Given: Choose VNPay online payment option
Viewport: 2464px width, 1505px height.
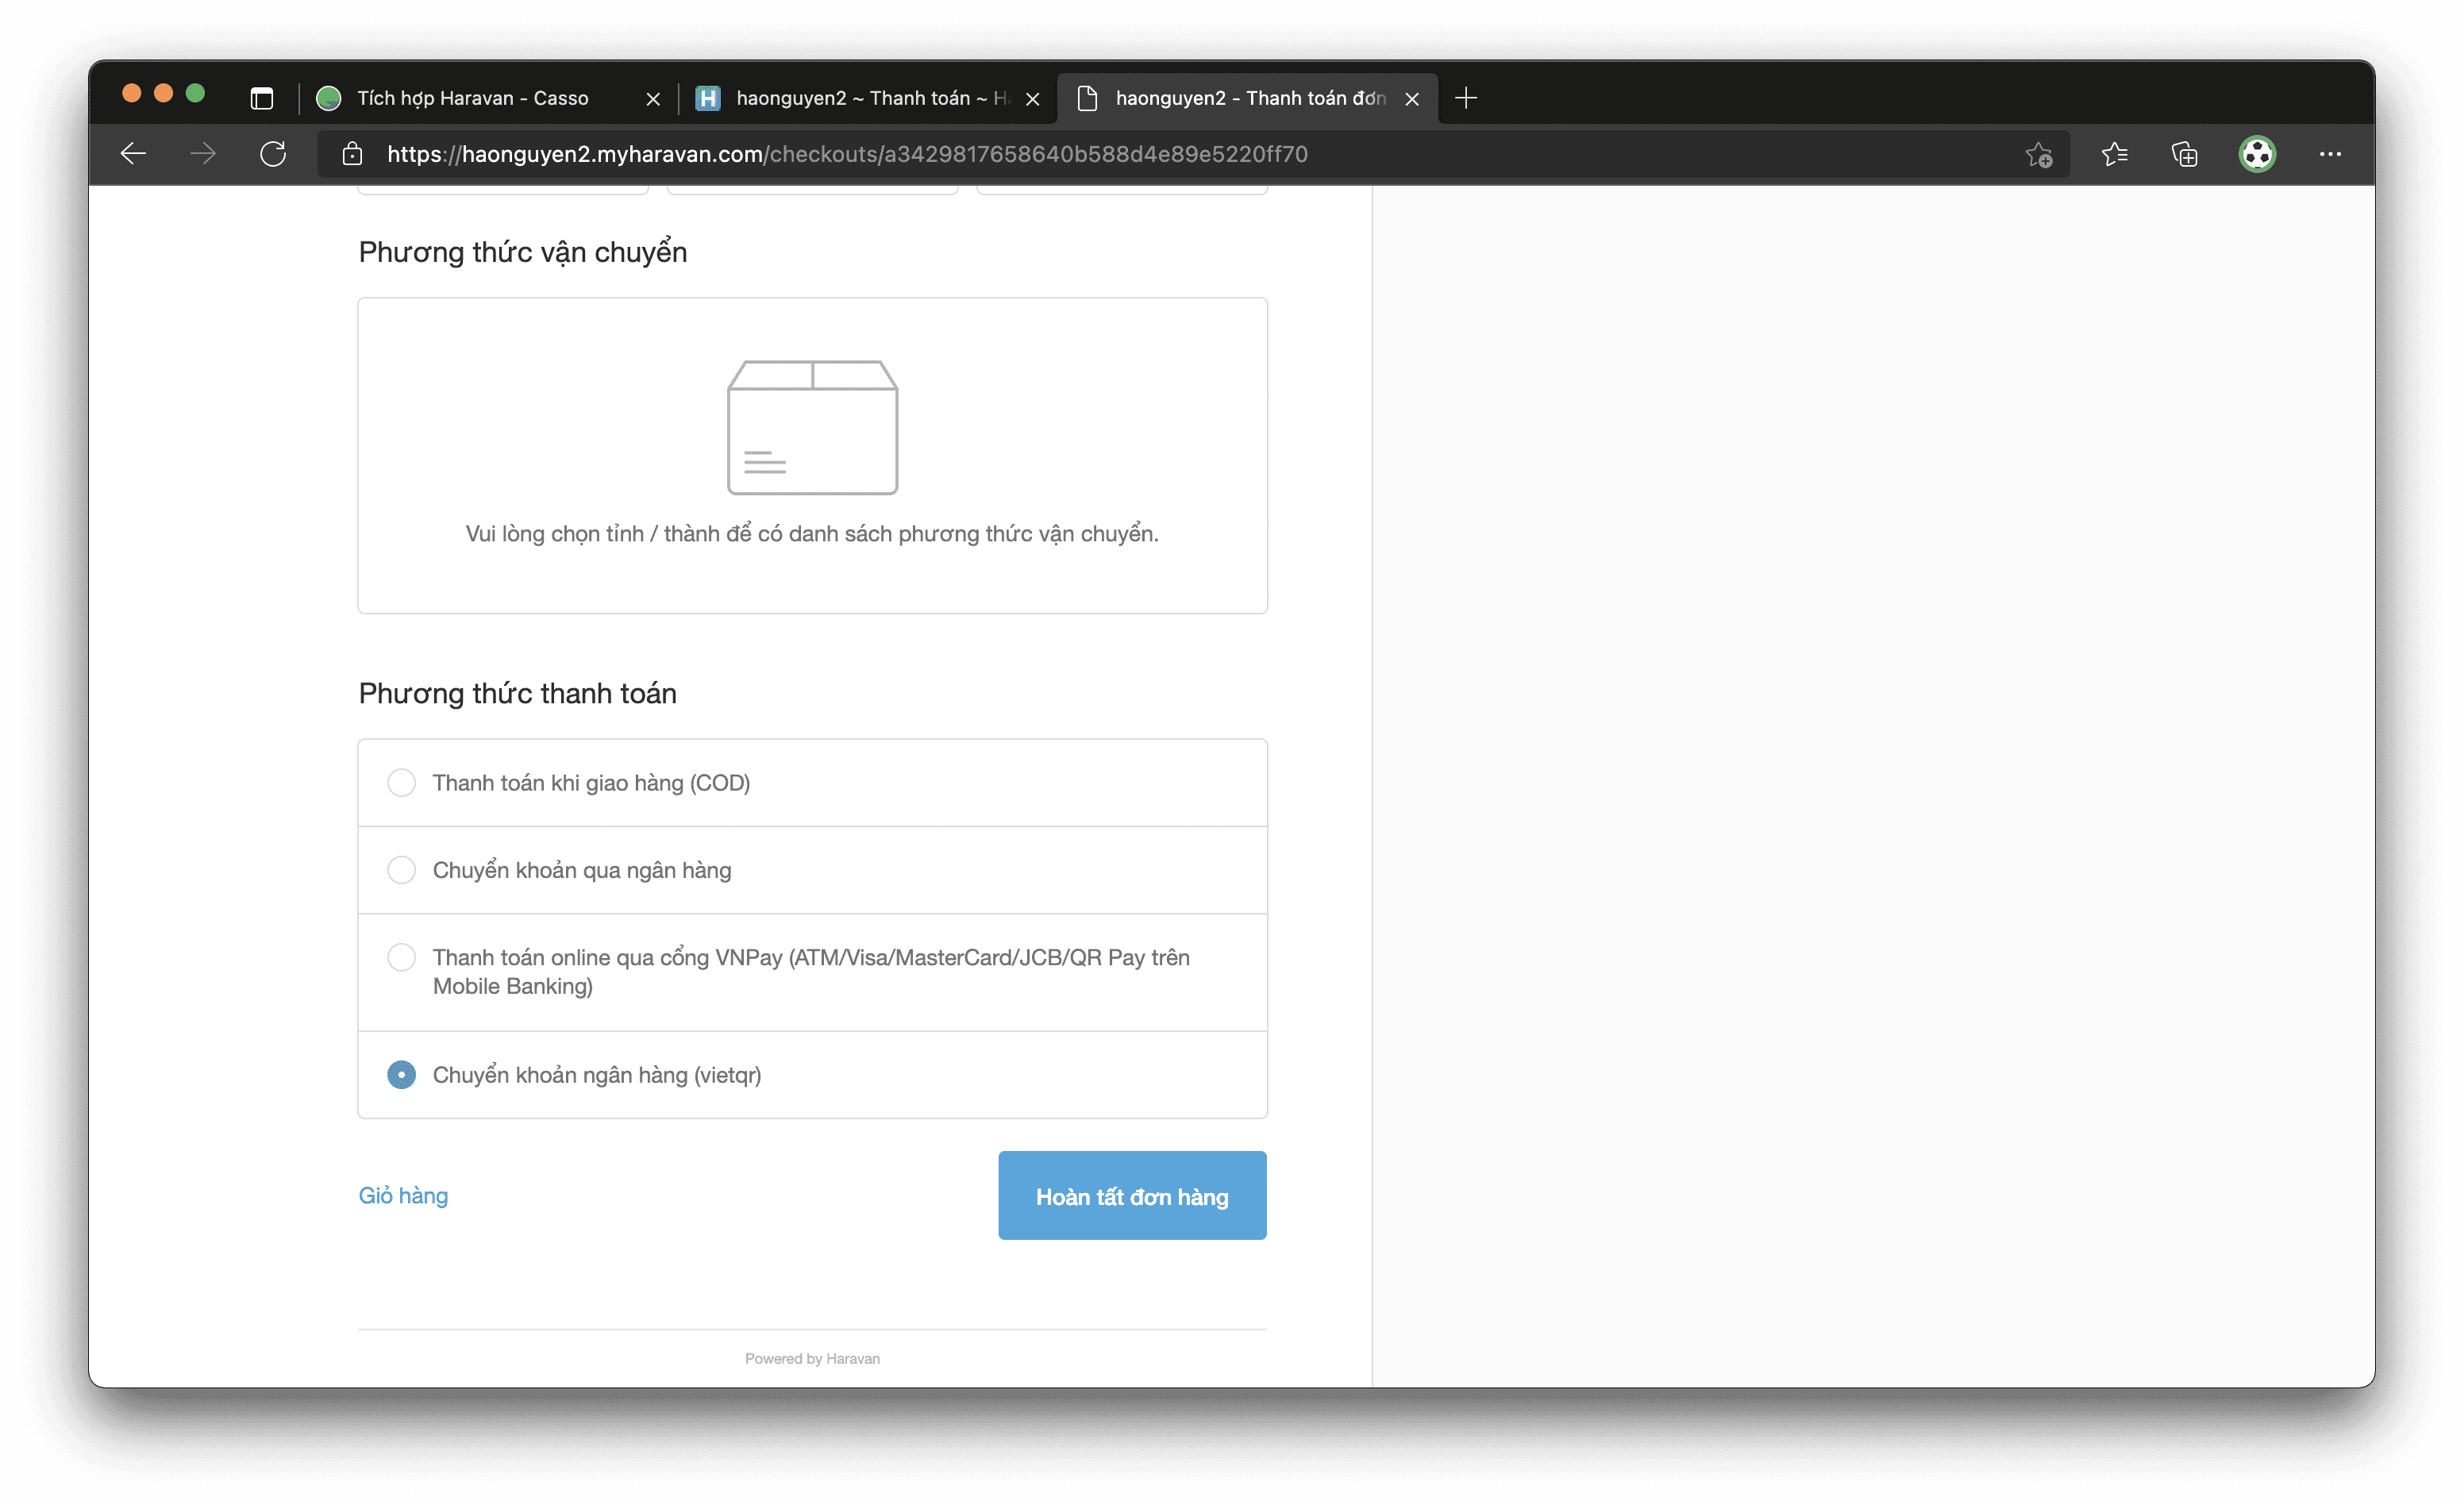Looking at the screenshot, I should coord(812,972).
